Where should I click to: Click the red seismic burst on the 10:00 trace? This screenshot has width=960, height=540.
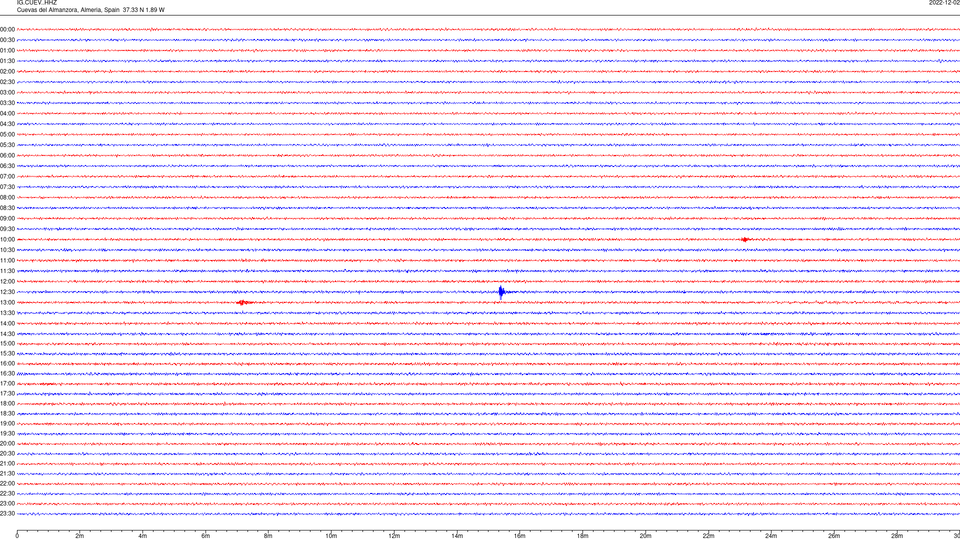pos(744,239)
